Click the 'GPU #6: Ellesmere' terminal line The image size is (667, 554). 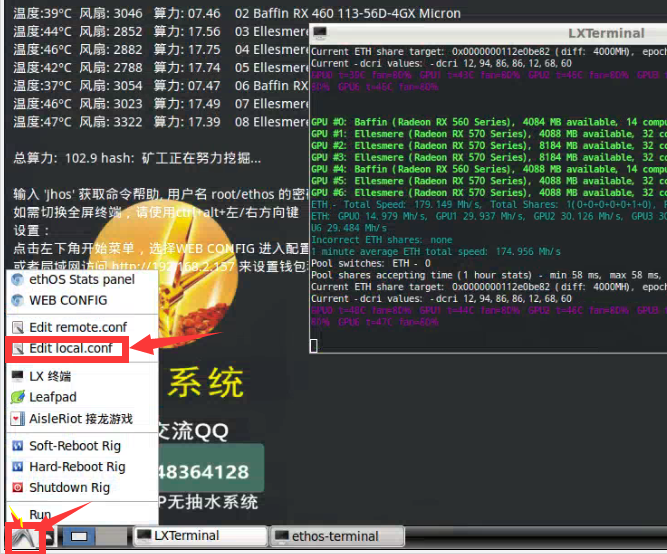coord(489,193)
